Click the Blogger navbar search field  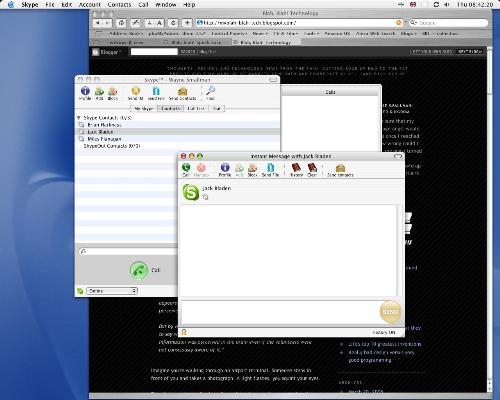(154, 52)
